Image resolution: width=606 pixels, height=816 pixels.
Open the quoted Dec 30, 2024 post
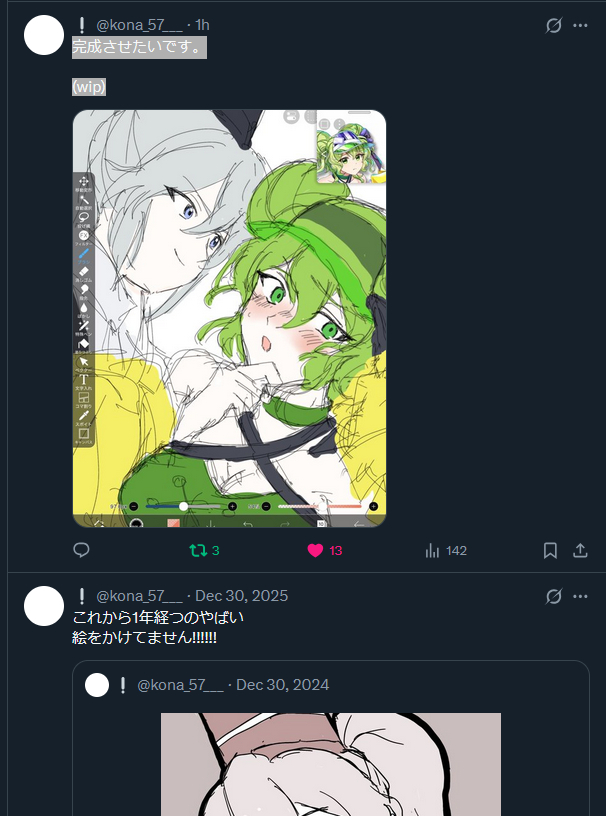click(400, 685)
